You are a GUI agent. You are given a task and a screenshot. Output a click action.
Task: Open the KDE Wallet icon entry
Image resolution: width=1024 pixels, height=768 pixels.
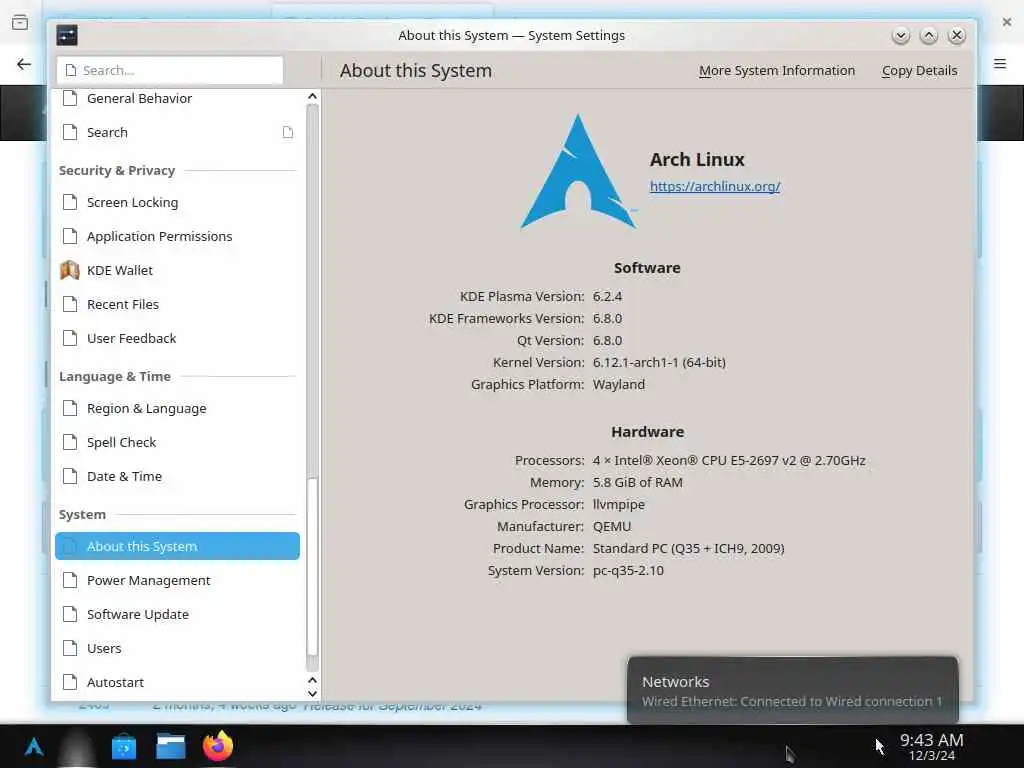click(x=70, y=270)
